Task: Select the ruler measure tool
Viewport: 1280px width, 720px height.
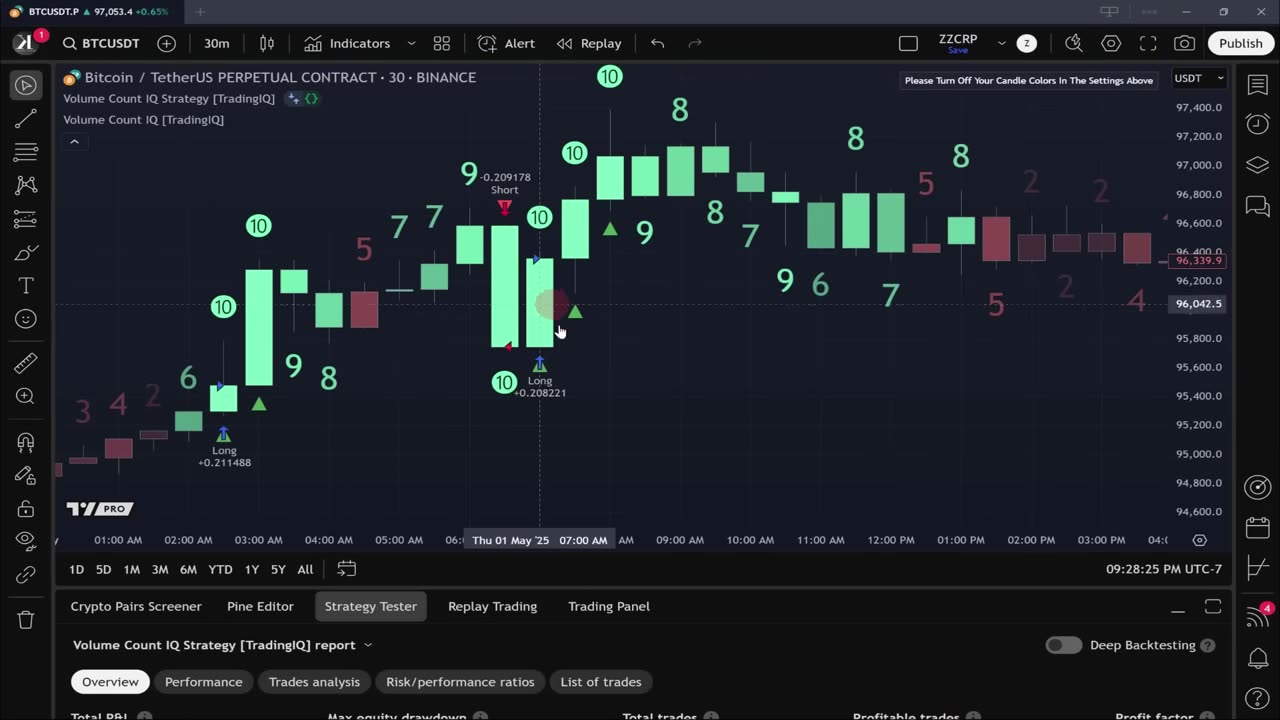Action: click(x=26, y=363)
